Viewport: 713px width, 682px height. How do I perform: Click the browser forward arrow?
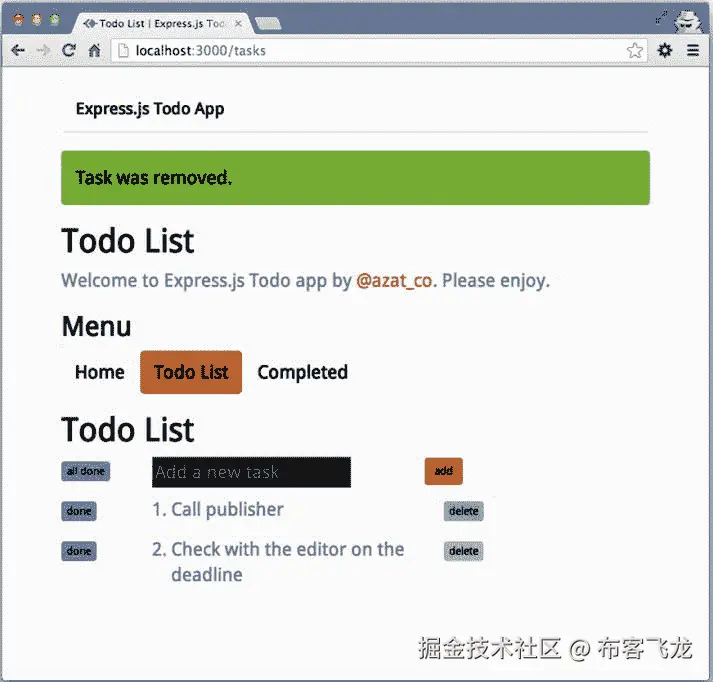43,50
